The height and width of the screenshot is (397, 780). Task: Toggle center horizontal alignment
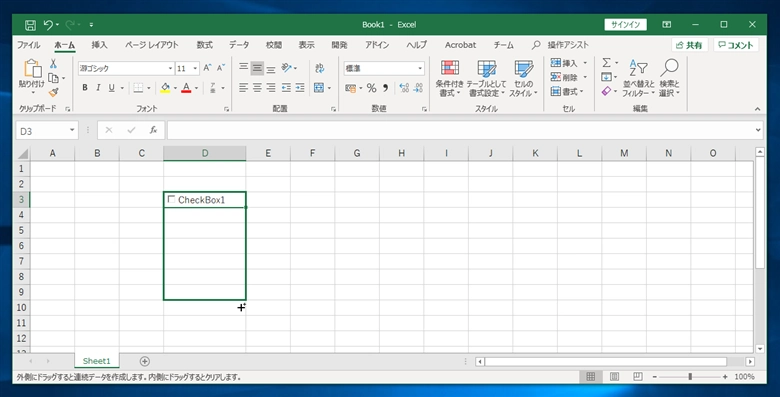(x=257, y=88)
